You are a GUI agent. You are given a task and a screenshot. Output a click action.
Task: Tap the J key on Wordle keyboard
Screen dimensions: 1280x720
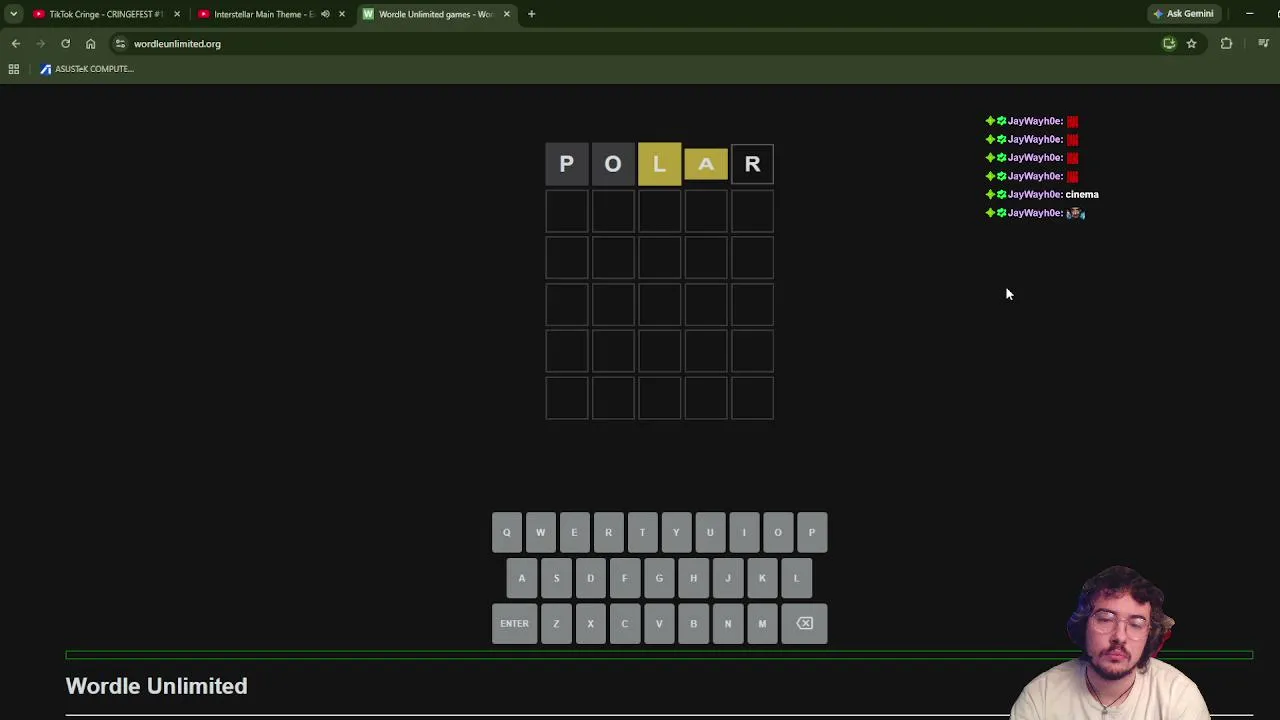[727, 578]
